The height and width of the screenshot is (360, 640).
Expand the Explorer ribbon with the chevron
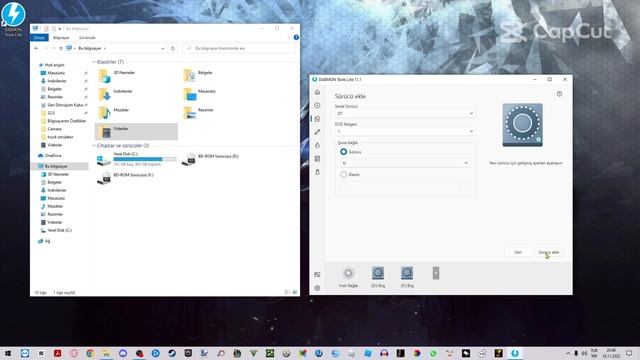[x=289, y=38]
